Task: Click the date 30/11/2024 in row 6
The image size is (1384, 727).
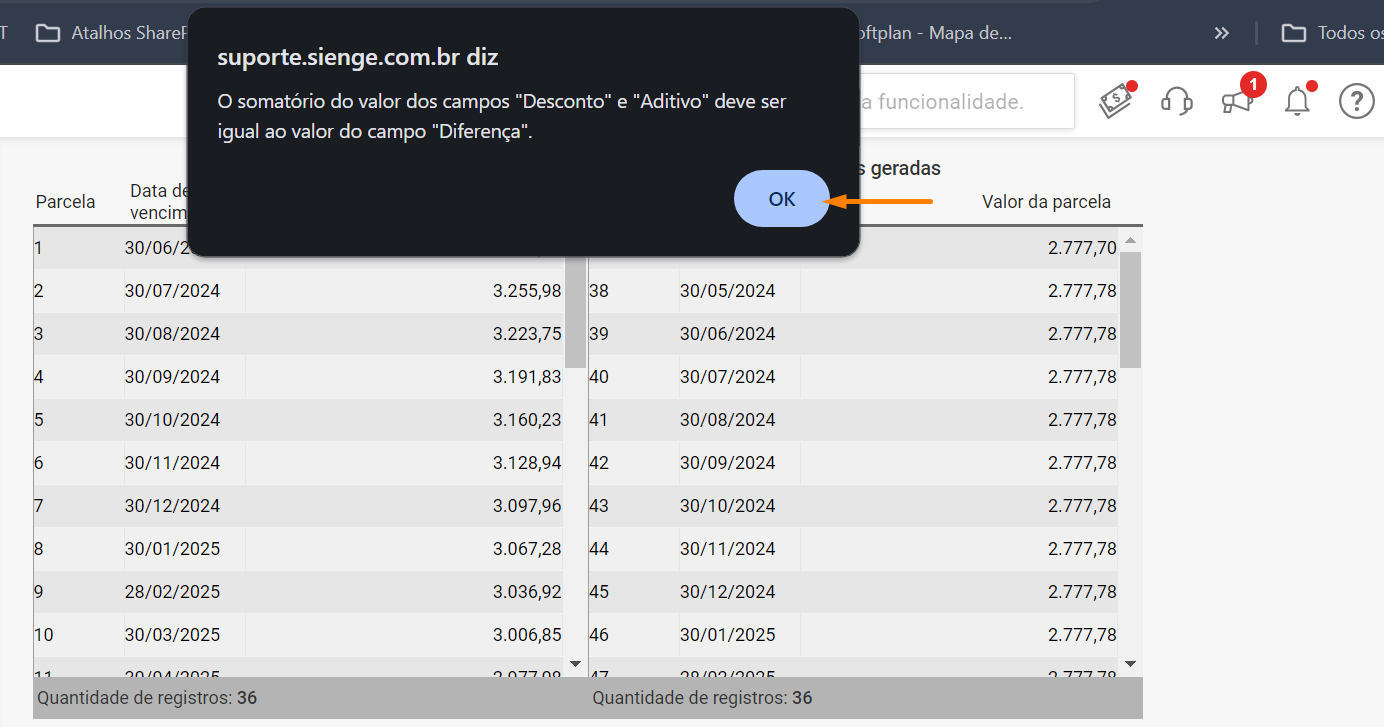Action: (172, 463)
